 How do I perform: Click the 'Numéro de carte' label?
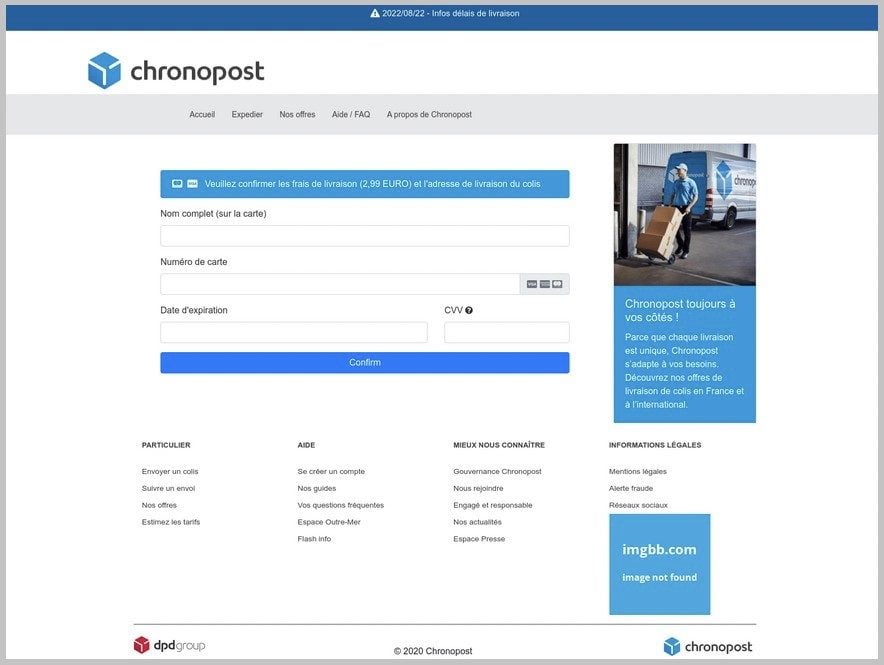pos(193,261)
